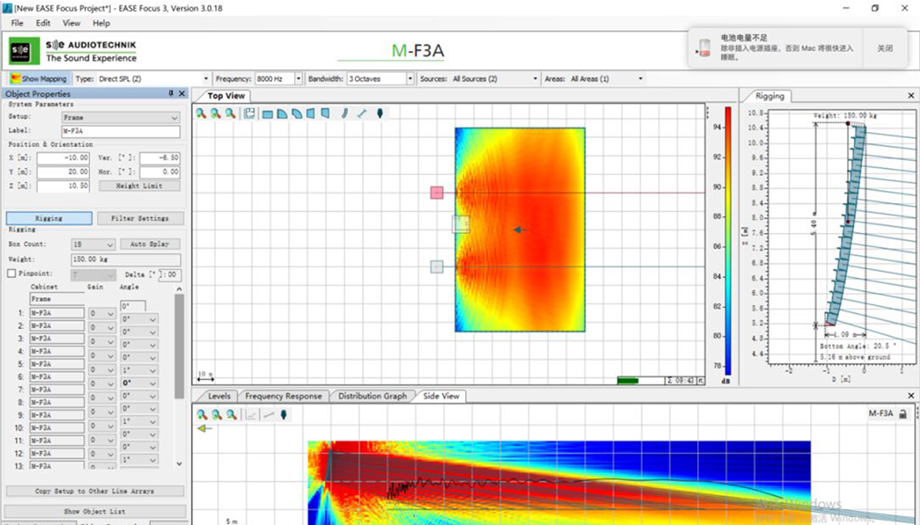Click the first zoom magnifier in the Top View toolbar
Screen dimensions: 920x525
(x=201, y=114)
